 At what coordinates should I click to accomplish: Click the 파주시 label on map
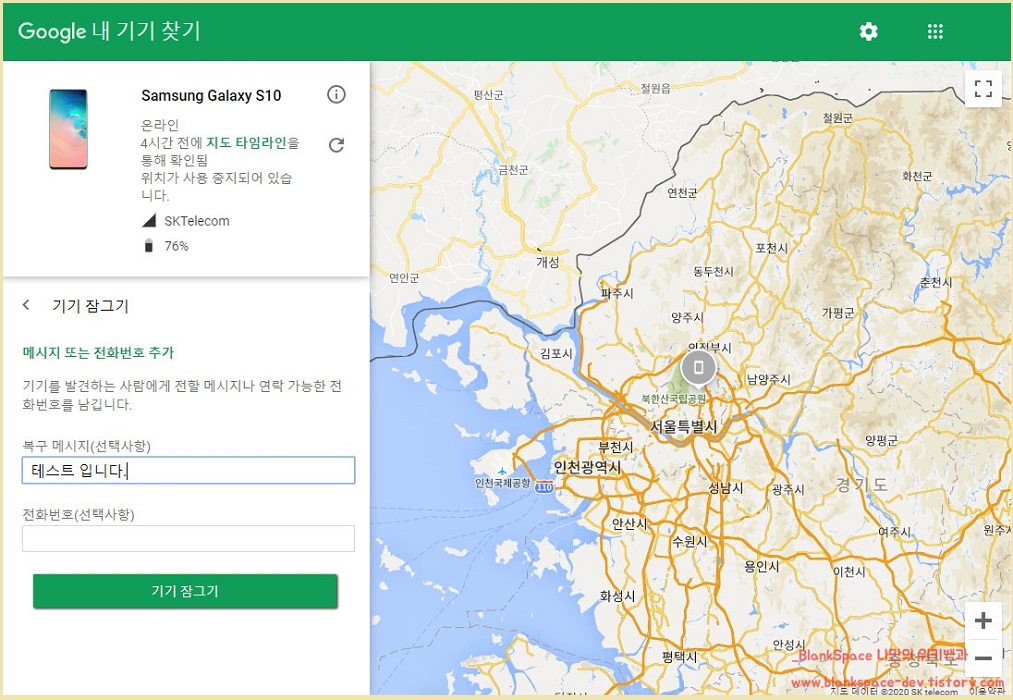click(x=617, y=293)
